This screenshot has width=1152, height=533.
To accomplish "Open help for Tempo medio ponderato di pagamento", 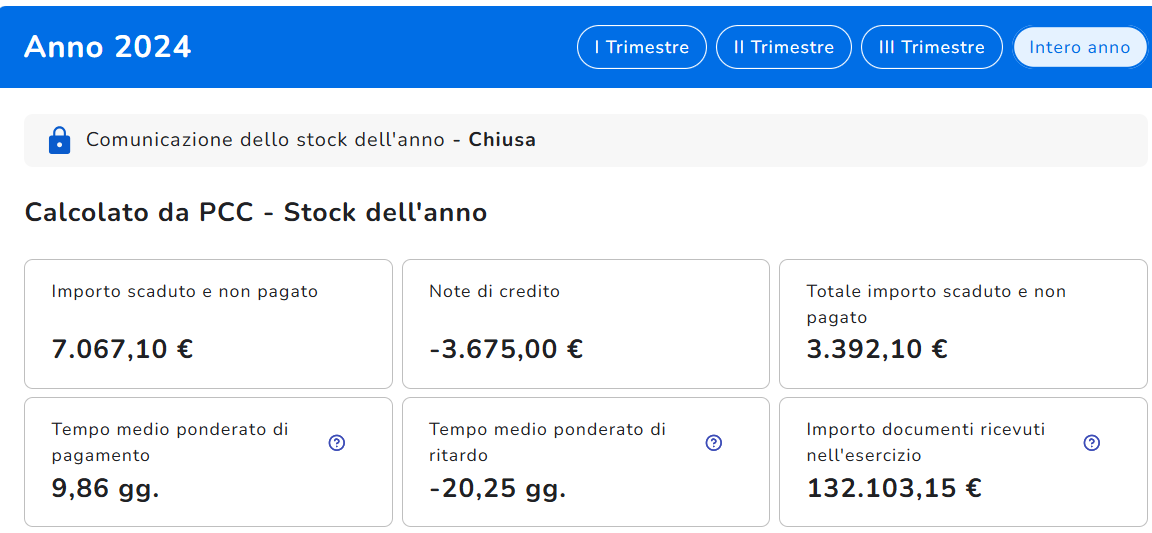I will pyautogui.click(x=337, y=443).
